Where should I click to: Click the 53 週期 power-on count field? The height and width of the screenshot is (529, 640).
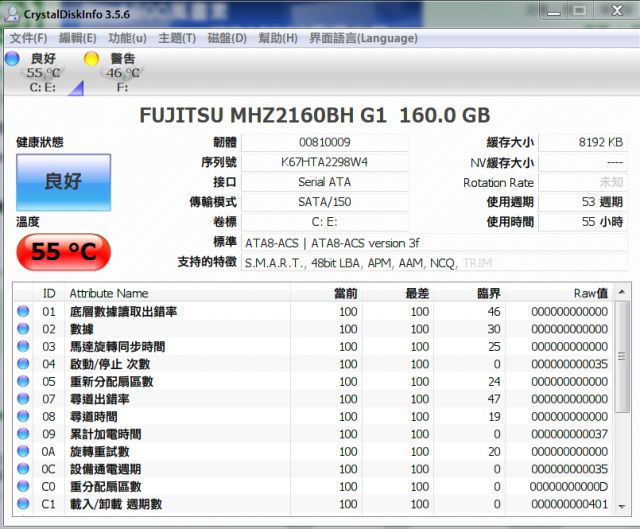pos(583,202)
